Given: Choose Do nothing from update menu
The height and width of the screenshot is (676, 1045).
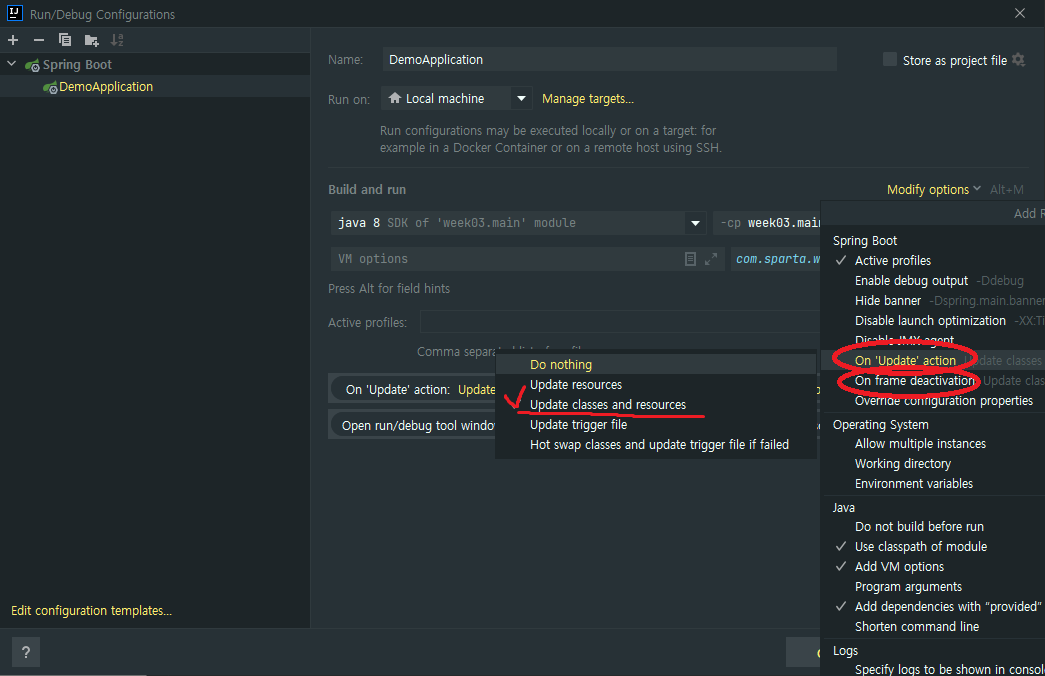Looking at the screenshot, I should coord(656,365).
